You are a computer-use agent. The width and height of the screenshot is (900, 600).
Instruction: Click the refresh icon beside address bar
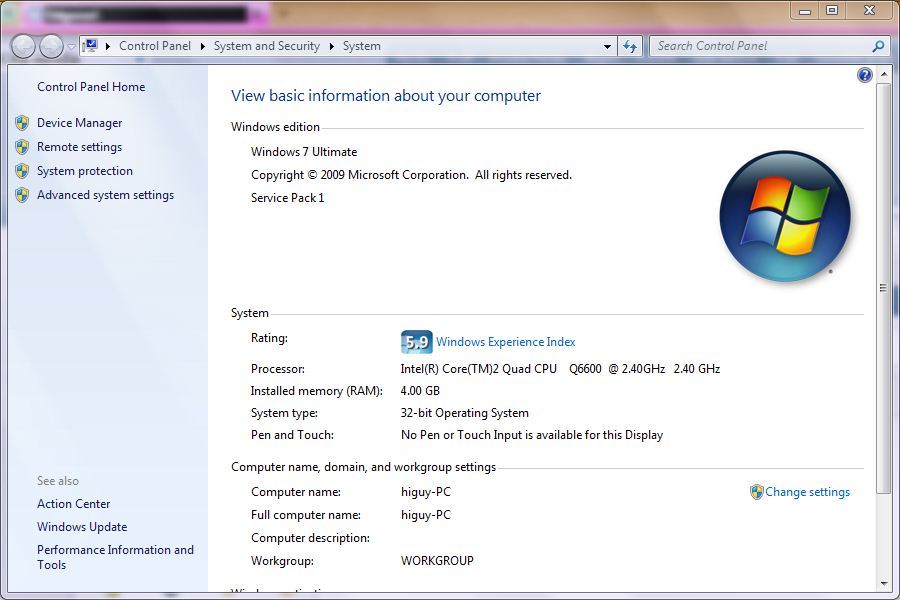click(x=630, y=46)
